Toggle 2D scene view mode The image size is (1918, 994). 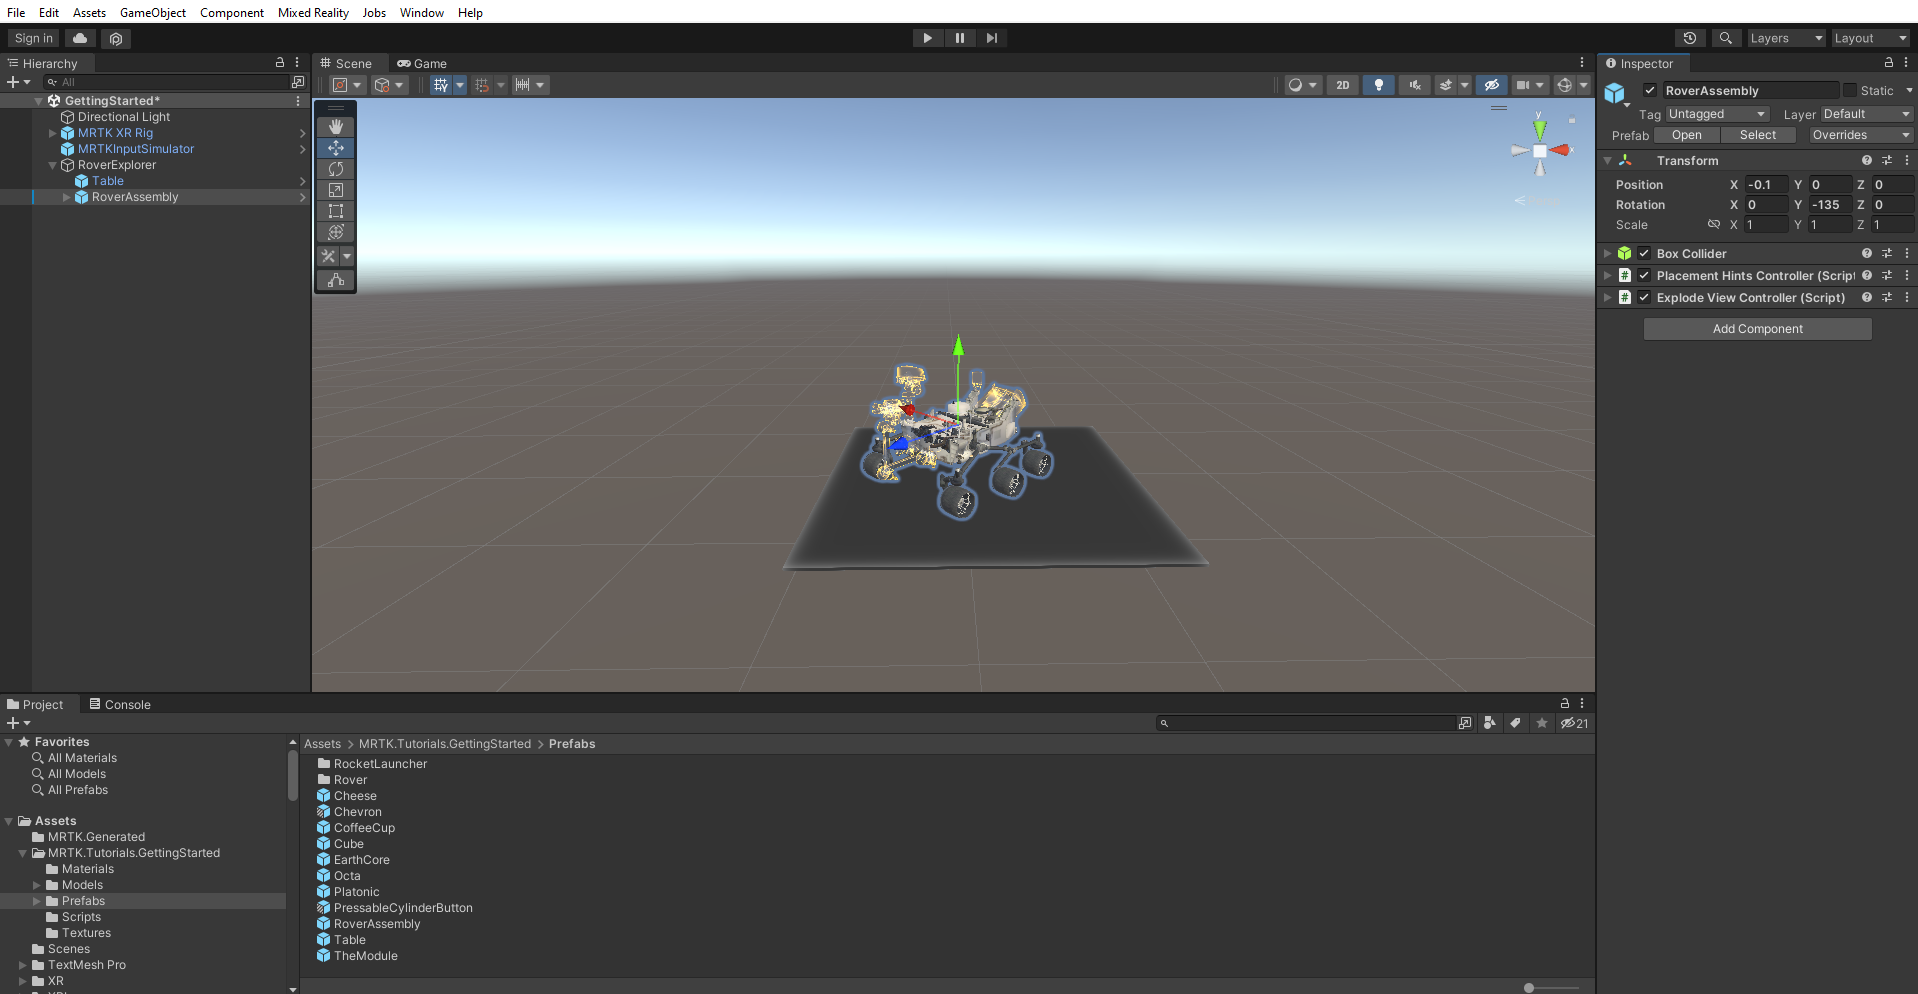point(1343,85)
